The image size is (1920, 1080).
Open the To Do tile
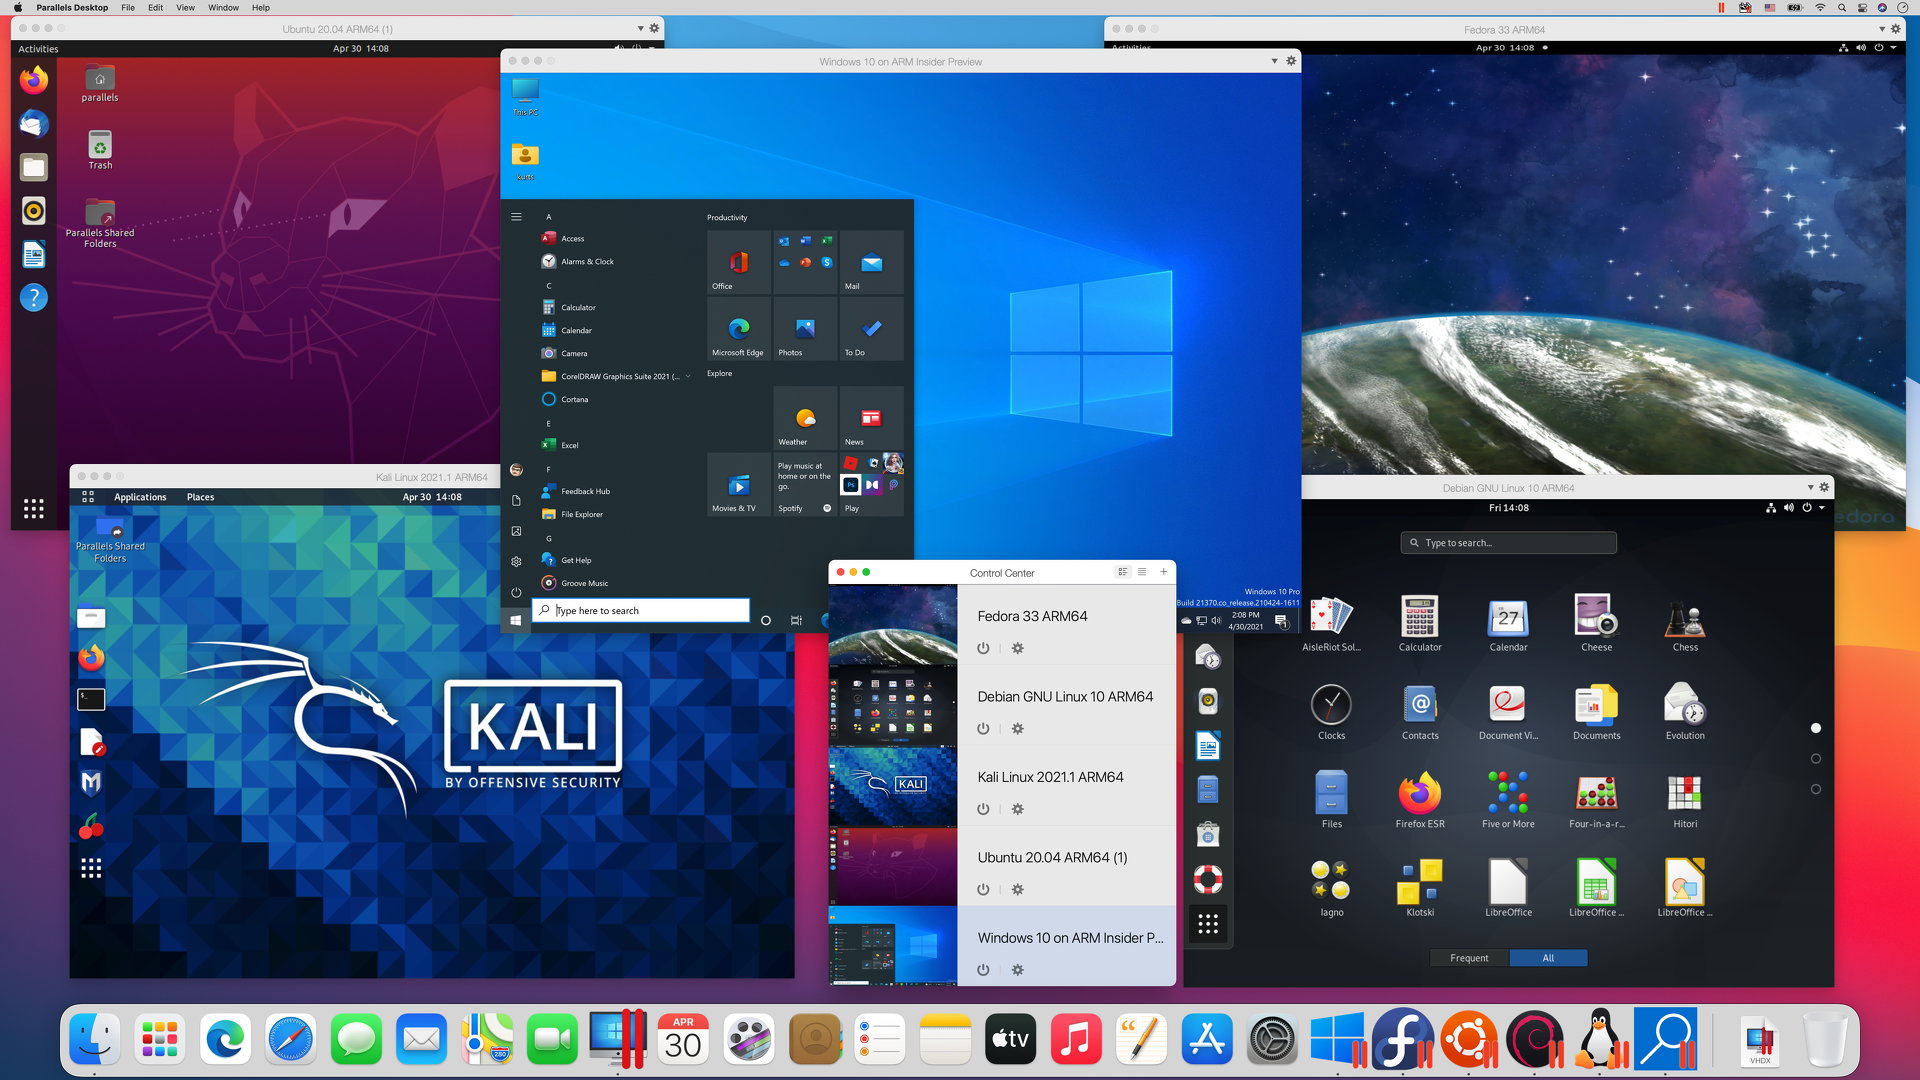point(871,329)
